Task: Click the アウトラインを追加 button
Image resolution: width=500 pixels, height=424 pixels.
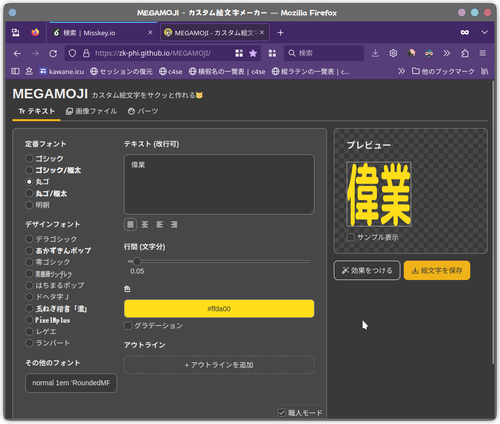Action: pos(219,365)
